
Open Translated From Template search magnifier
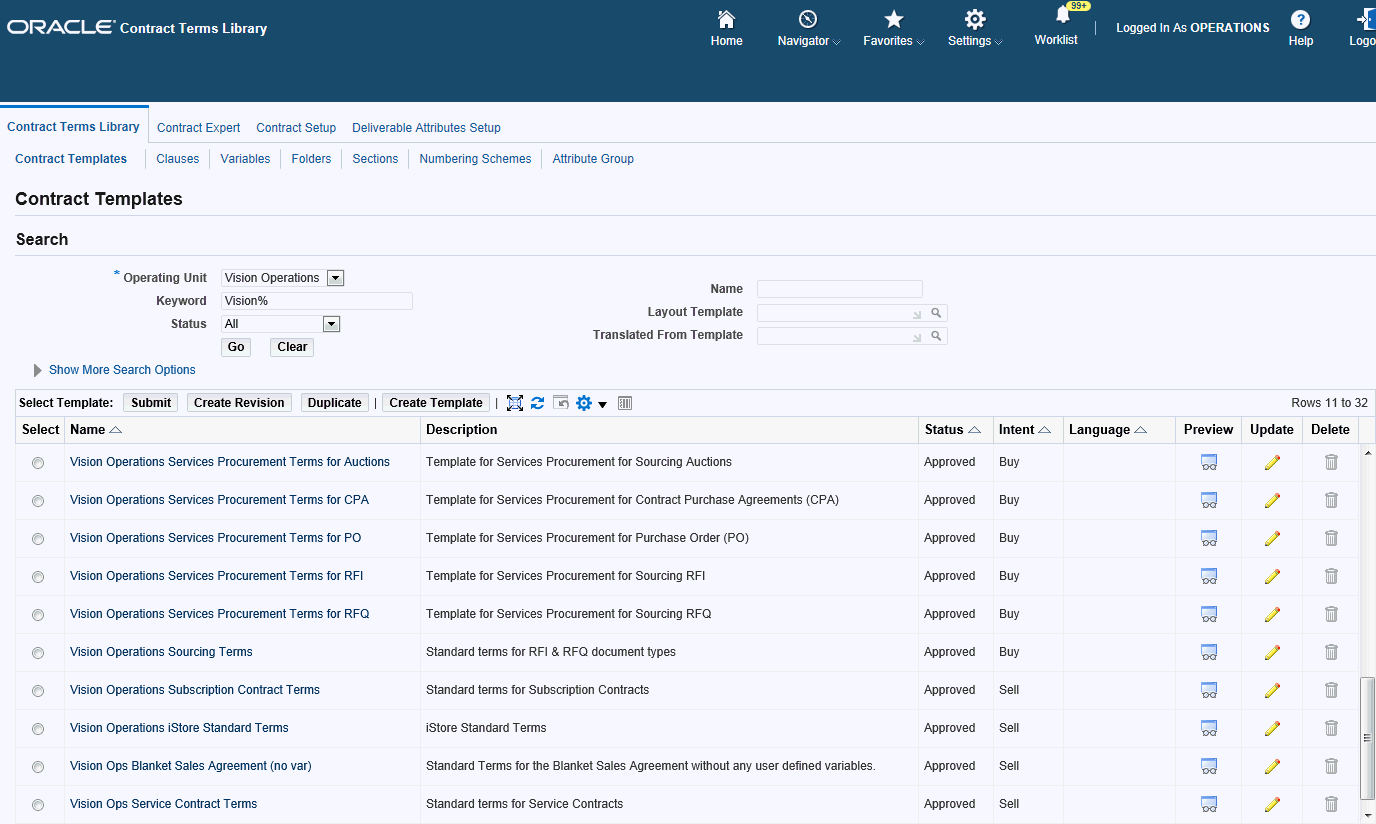(937, 336)
